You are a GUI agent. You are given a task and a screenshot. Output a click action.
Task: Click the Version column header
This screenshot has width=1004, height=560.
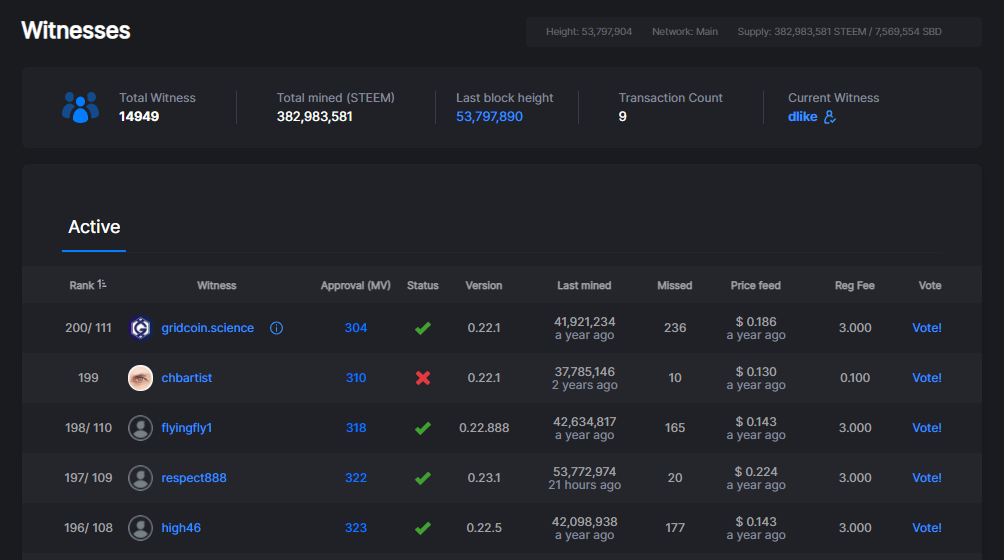pos(483,285)
